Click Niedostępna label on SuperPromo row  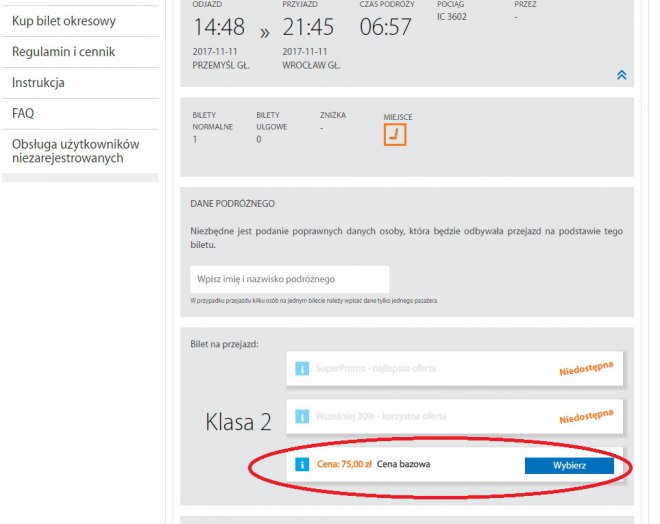tap(585, 371)
